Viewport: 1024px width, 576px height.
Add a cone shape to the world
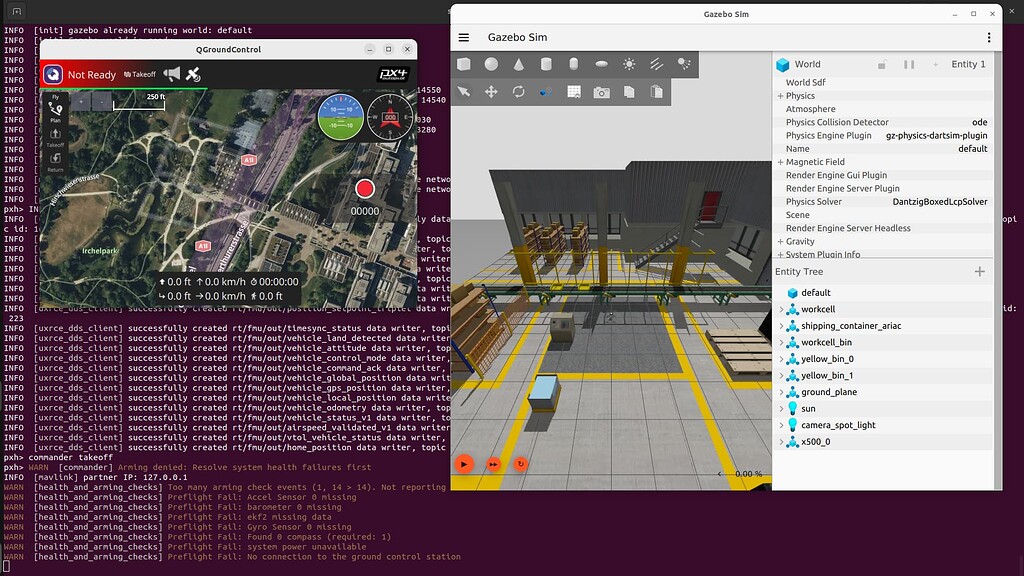click(519, 64)
